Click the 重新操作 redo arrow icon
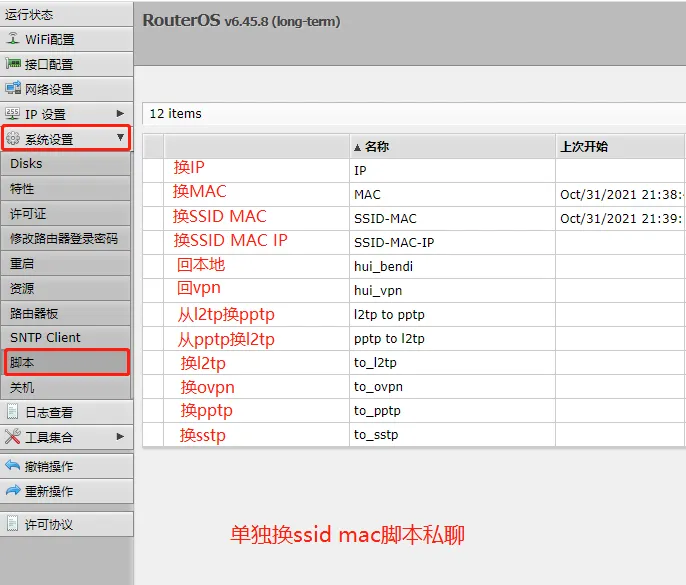 tap(13, 490)
